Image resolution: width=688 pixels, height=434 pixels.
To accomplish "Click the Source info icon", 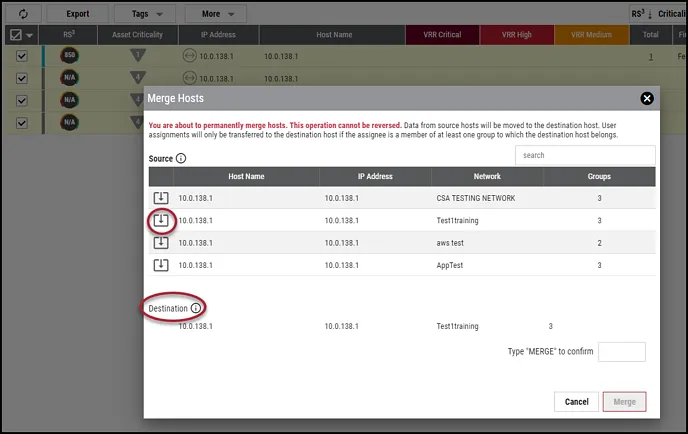I will 181,158.
